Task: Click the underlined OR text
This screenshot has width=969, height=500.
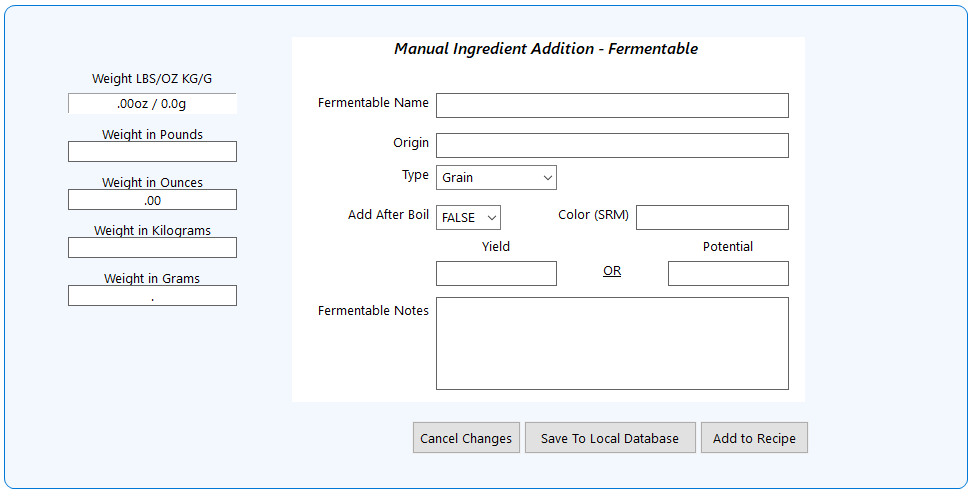Action: point(612,271)
